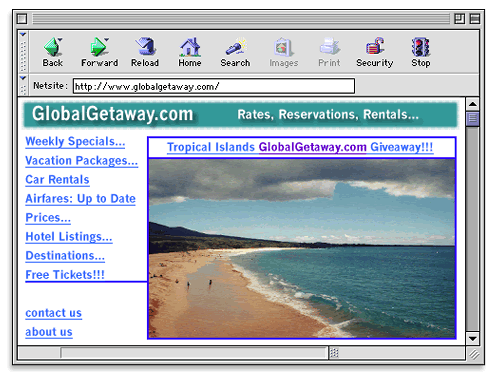Open the Hotel Listings link
The width and height of the screenshot is (498, 375).
pos(69,237)
